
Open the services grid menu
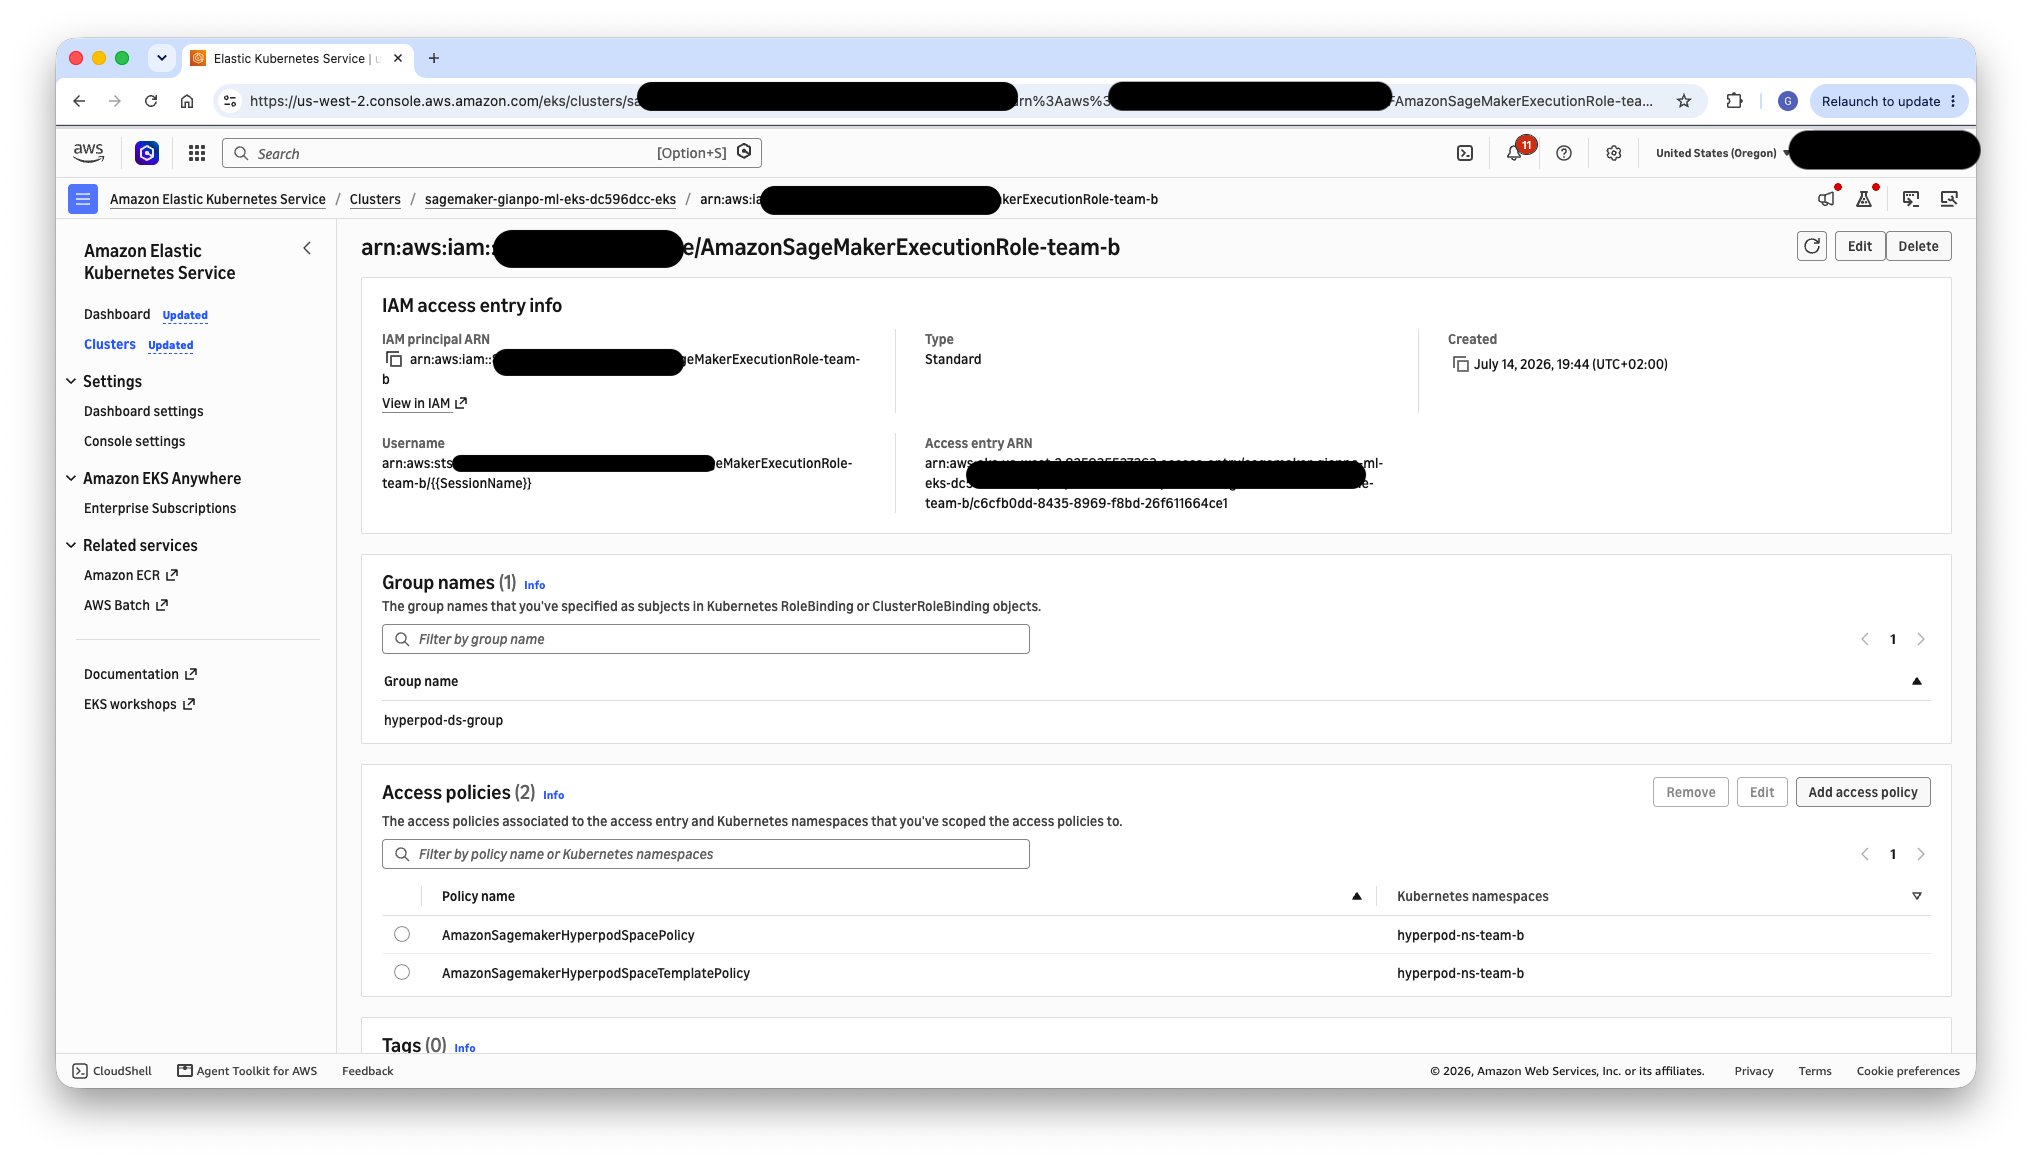(x=197, y=153)
